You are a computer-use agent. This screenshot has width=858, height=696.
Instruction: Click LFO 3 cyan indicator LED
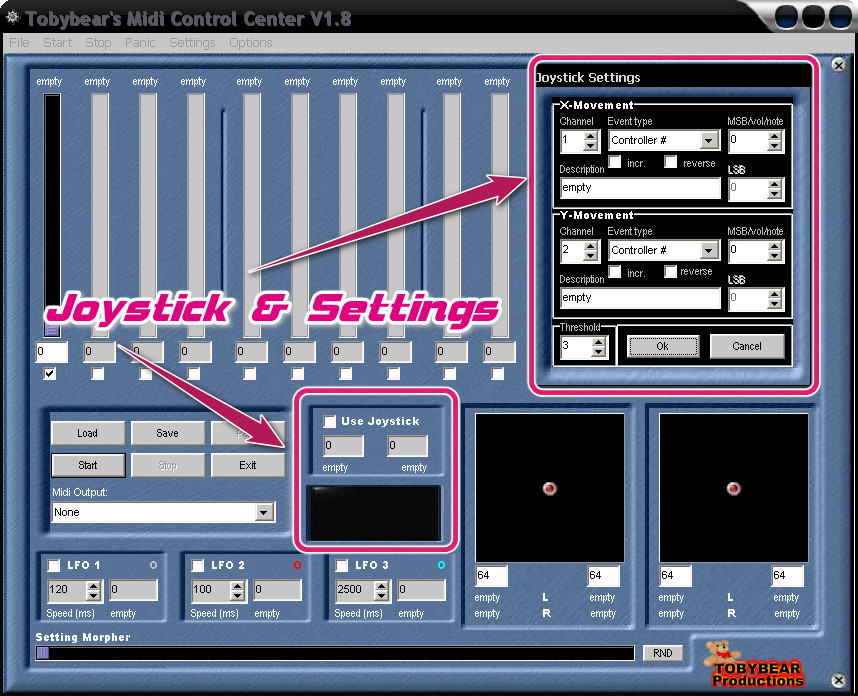pos(441,565)
